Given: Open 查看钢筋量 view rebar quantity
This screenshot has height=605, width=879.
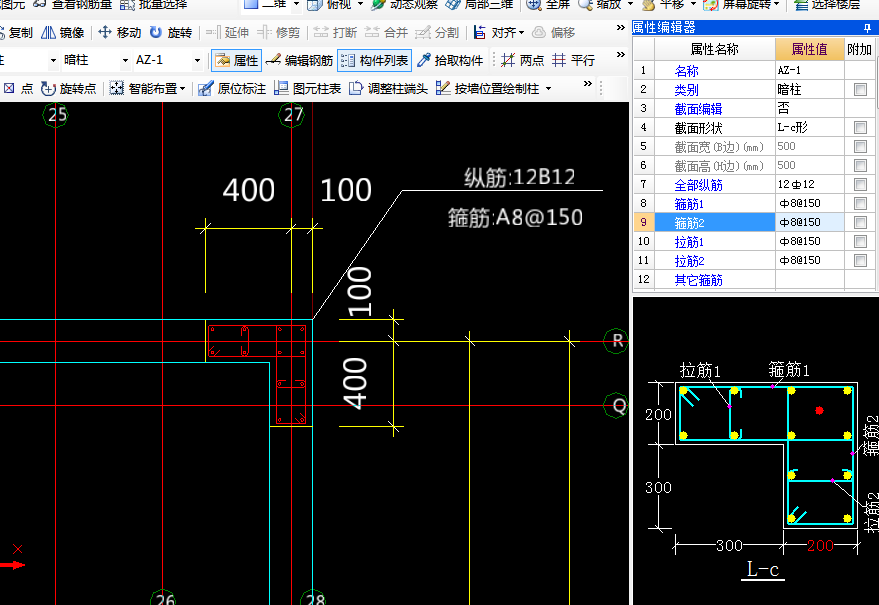Looking at the screenshot, I should (x=73, y=4).
